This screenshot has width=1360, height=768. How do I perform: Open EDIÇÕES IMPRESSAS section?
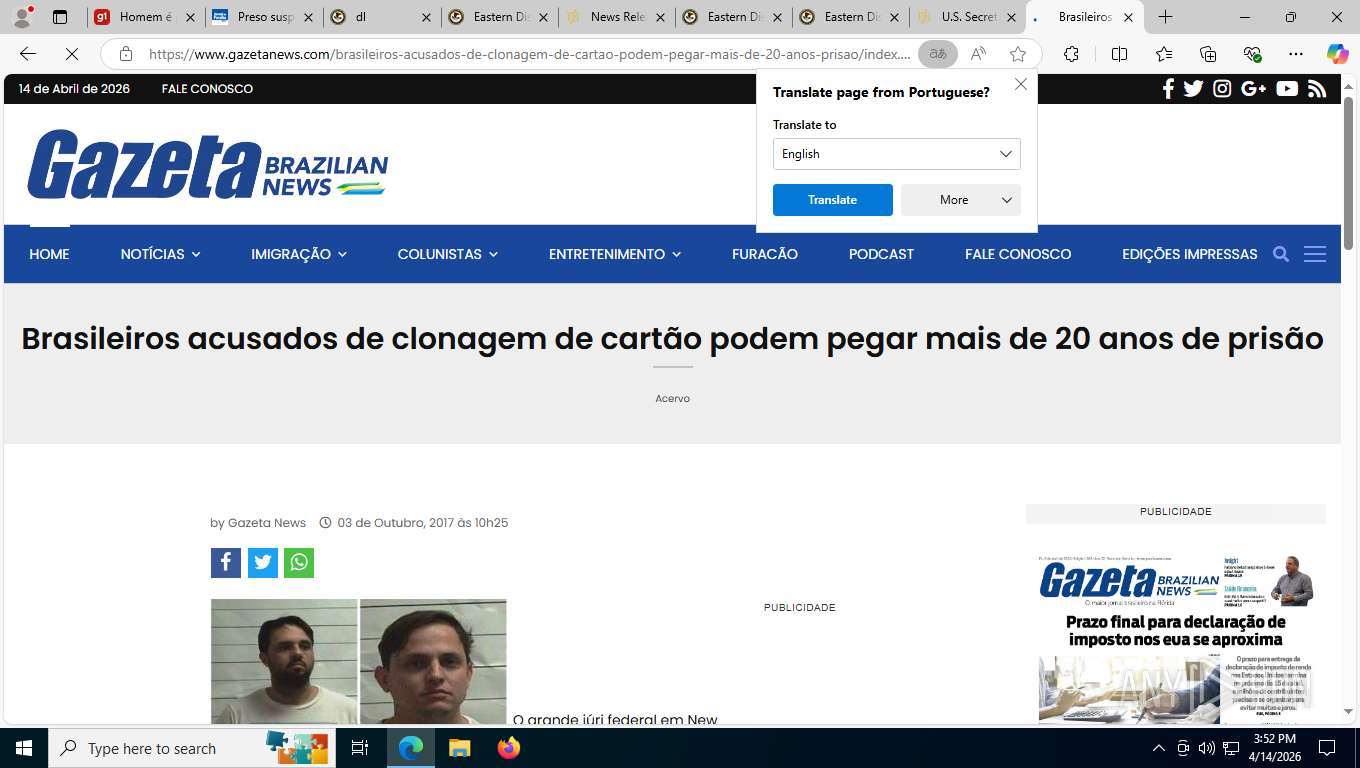[x=1189, y=254]
